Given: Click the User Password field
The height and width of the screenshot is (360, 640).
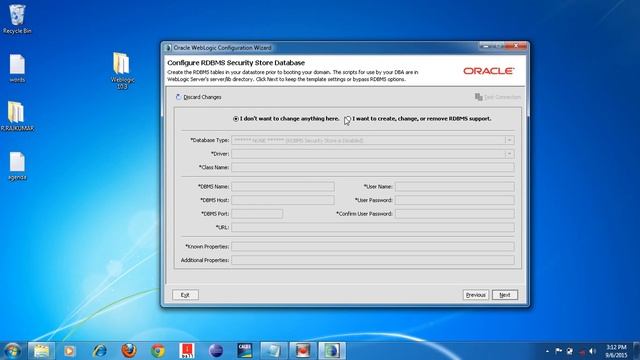Looking at the screenshot, I should [454, 200].
